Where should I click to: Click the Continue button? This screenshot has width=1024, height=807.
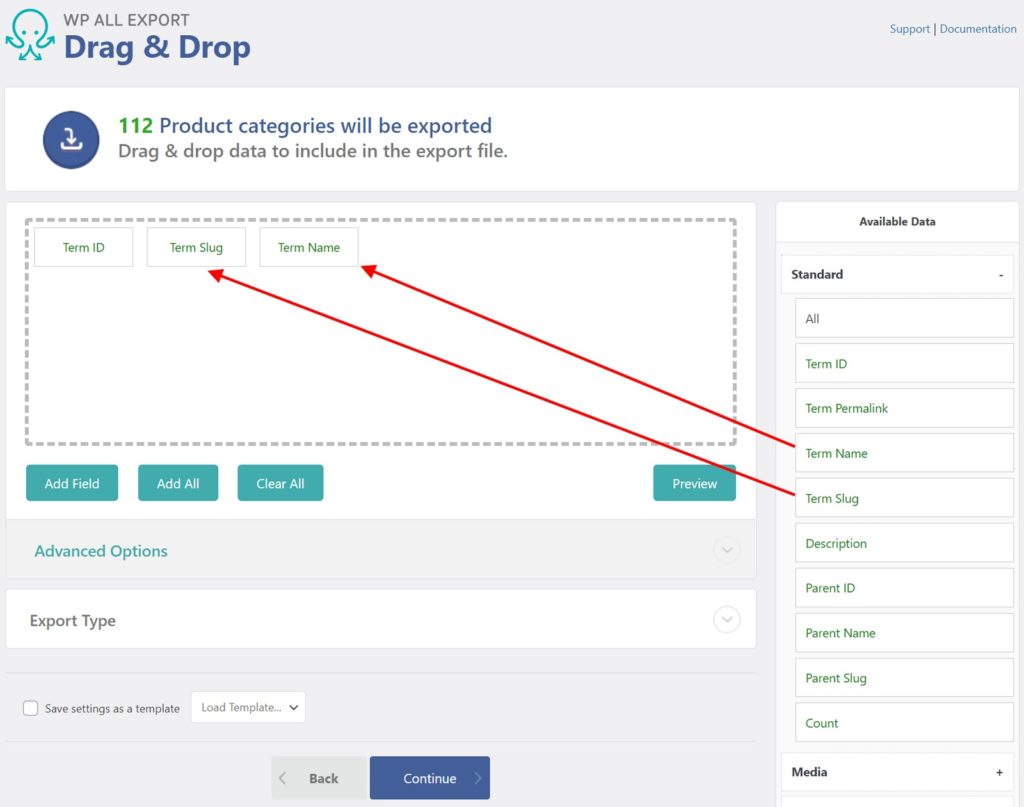[x=429, y=778]
